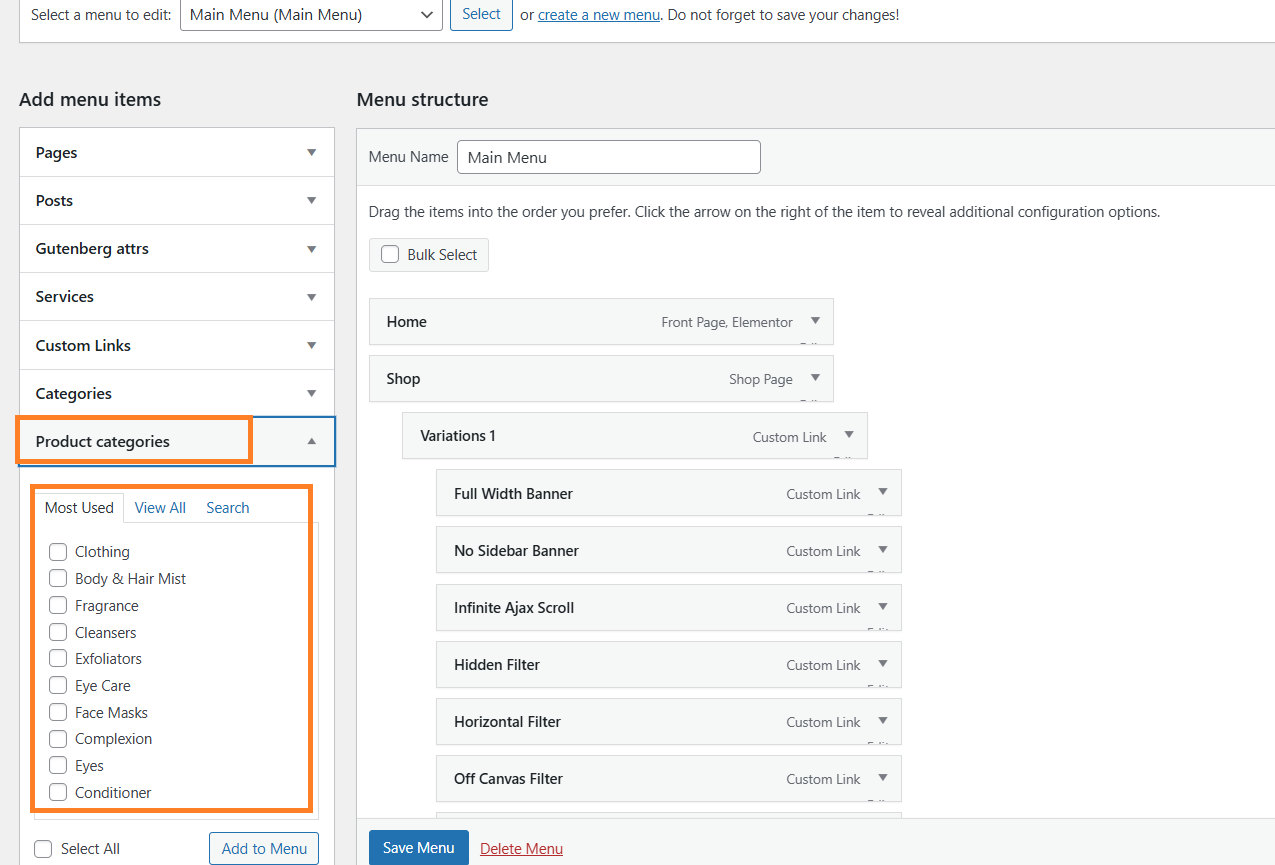The image size is (1275, 865).
Task: Click the Menu Name input field
Action: (609, 157)
